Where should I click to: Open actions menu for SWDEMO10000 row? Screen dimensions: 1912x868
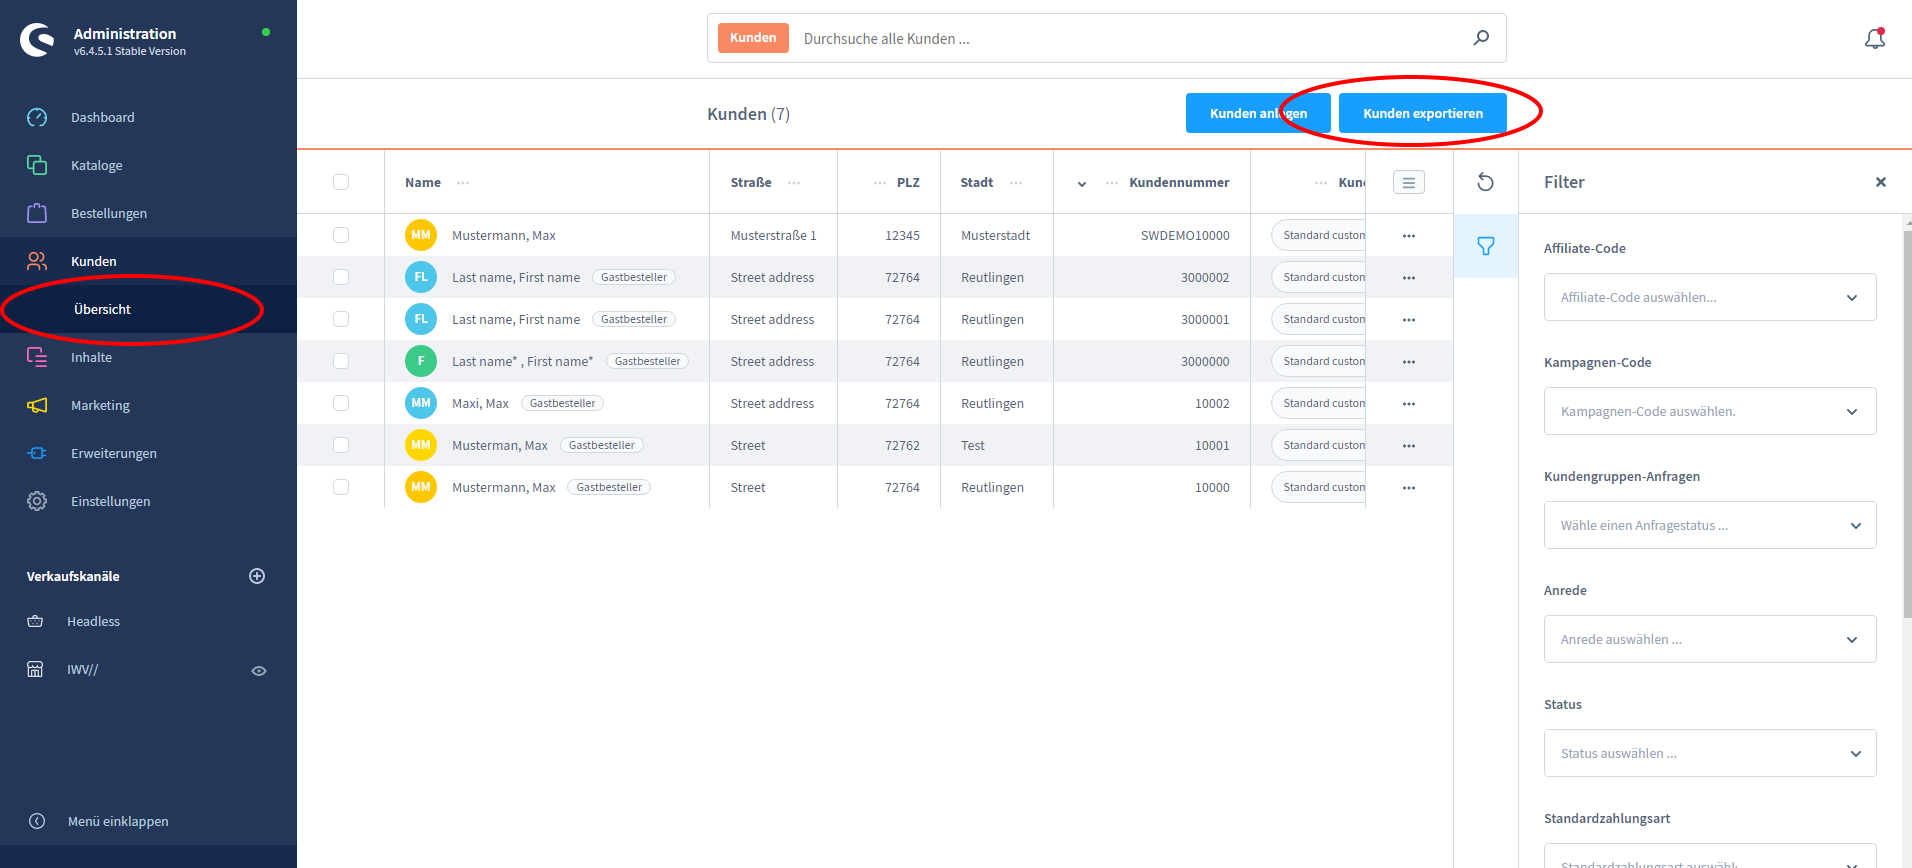[1408, 236]
